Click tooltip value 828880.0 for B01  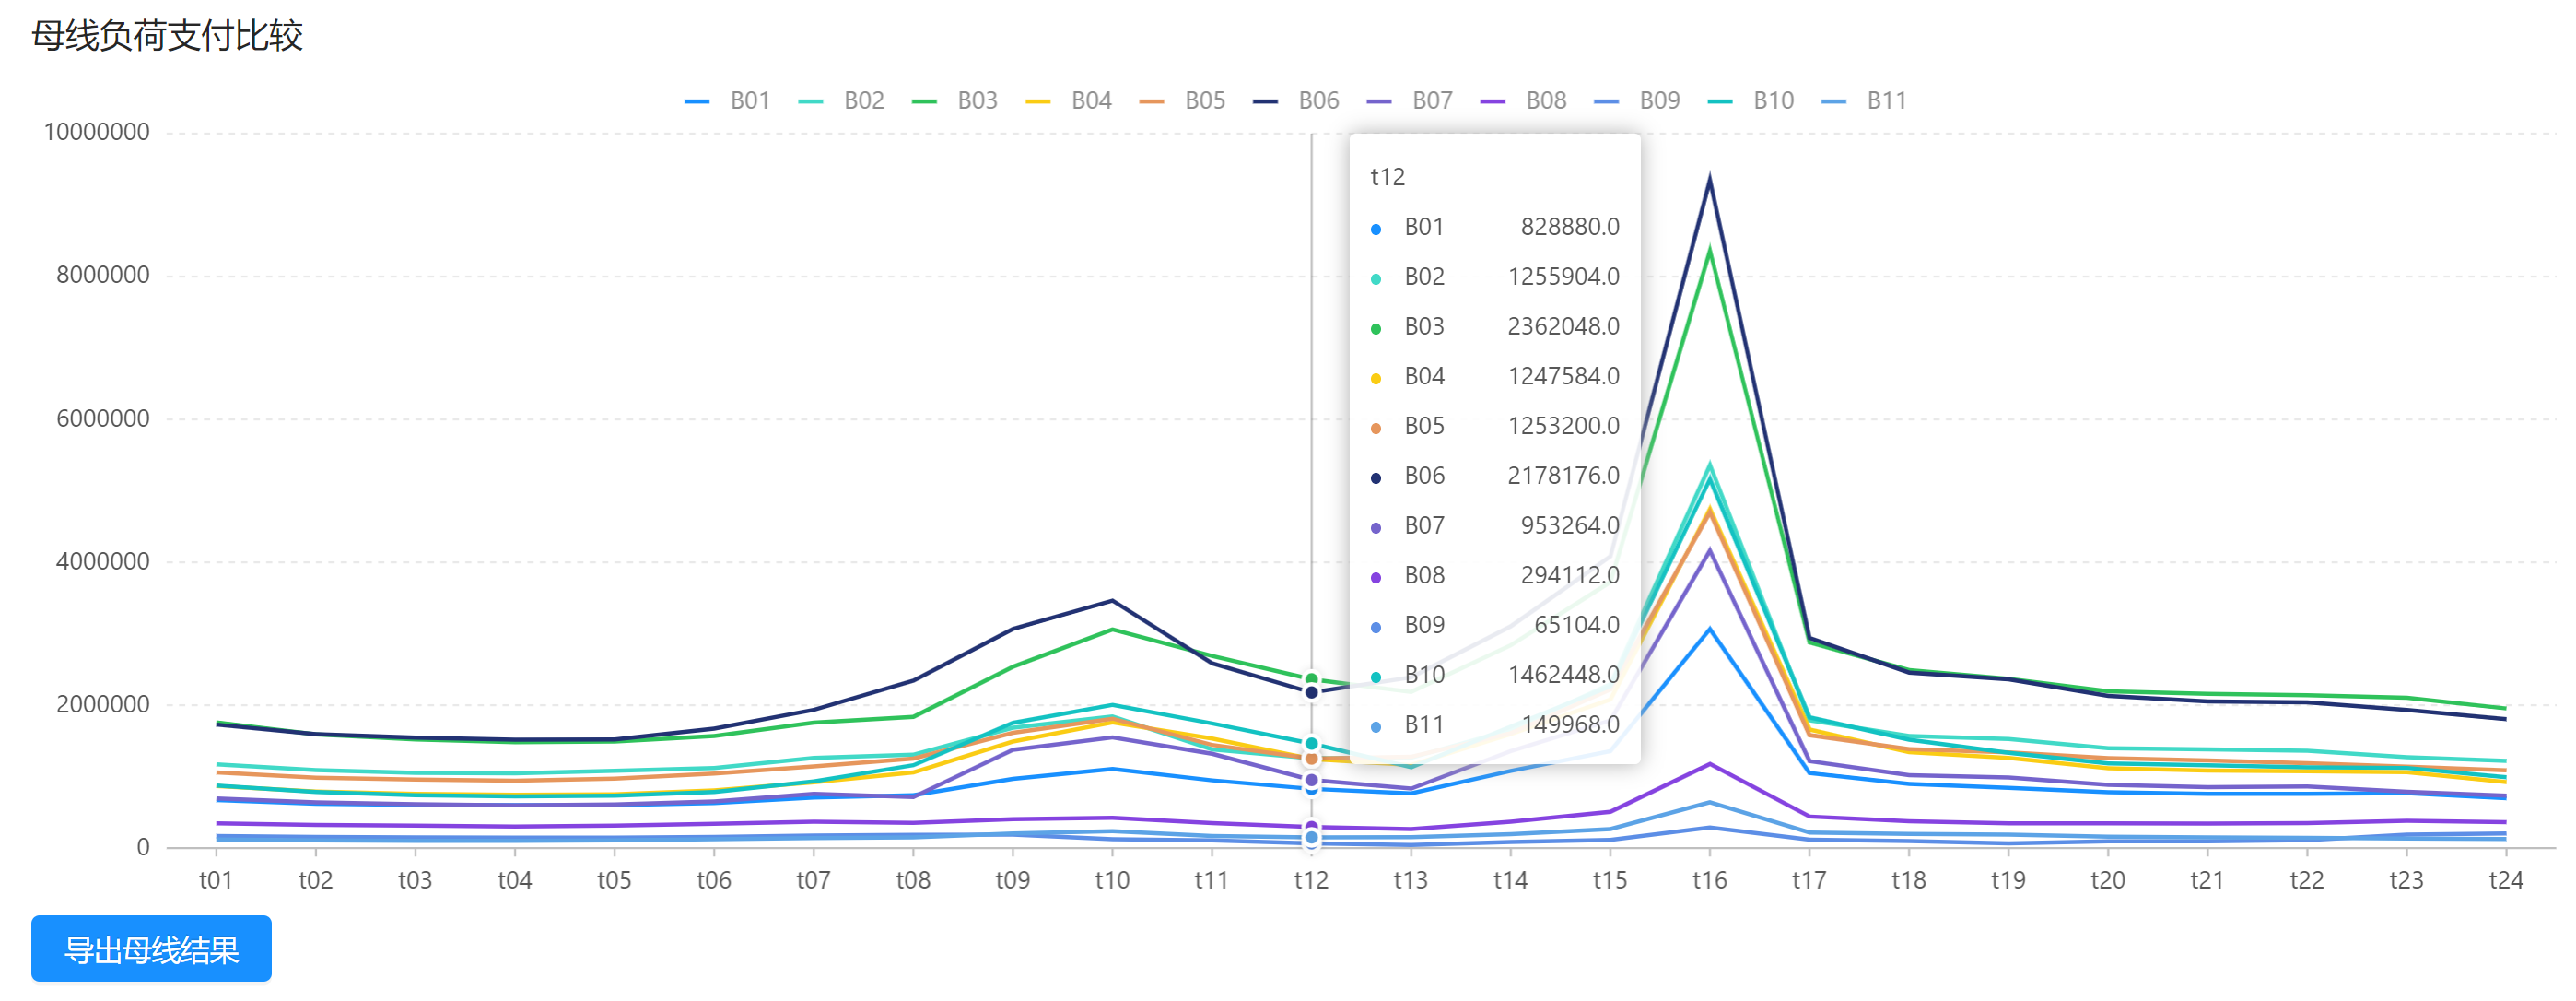1570,227
